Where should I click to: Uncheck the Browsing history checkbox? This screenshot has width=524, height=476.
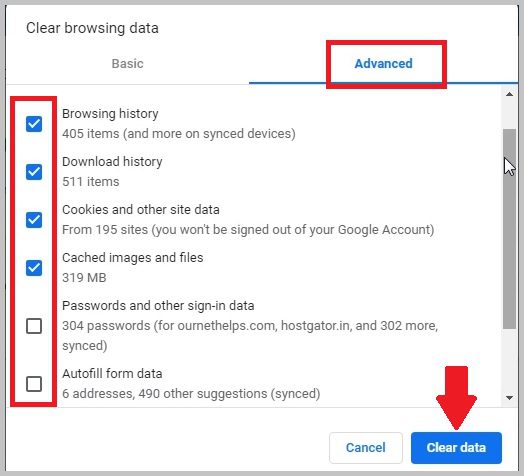pyautogui.click(x=34, y=124)
